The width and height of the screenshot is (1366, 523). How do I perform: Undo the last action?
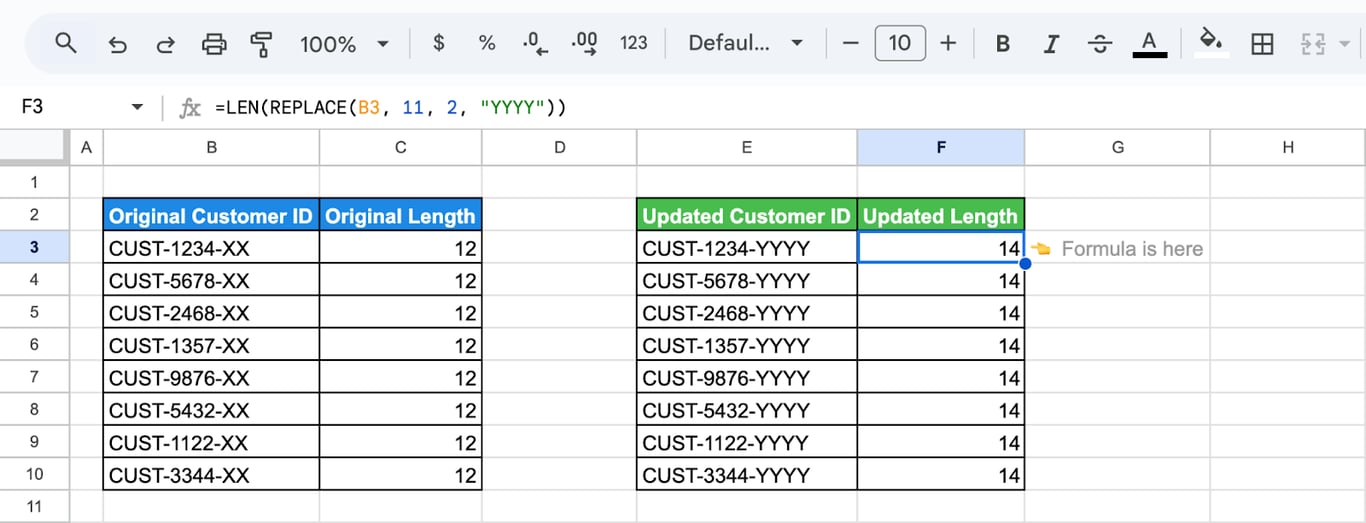point(118,44)
